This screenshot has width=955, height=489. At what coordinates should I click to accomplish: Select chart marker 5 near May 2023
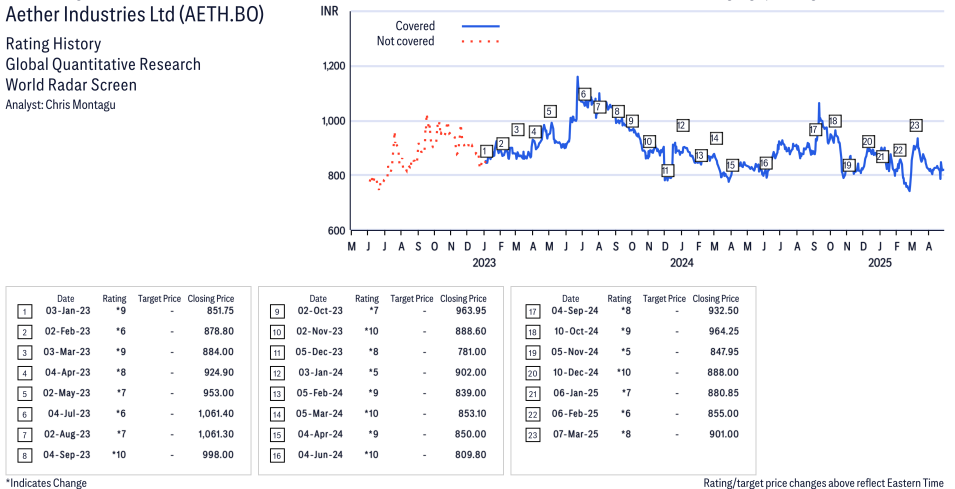pyautogui.click(x=549, y=111)
